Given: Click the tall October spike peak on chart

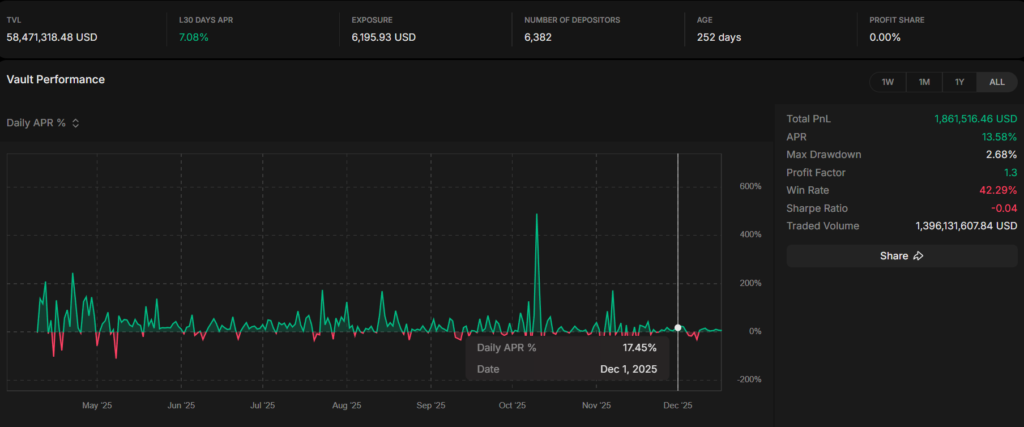Looking at the screenshot, I should [x=537, y=215].
